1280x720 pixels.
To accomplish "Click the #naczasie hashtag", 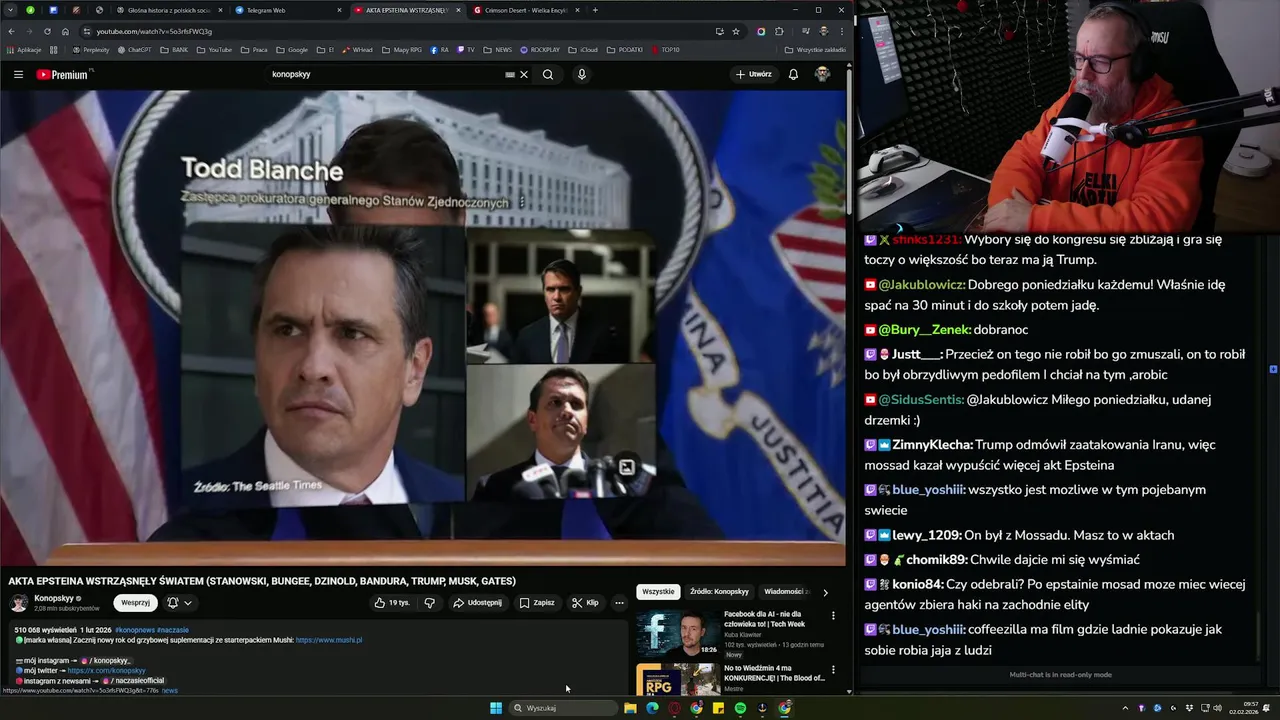I will pos(173,630).
